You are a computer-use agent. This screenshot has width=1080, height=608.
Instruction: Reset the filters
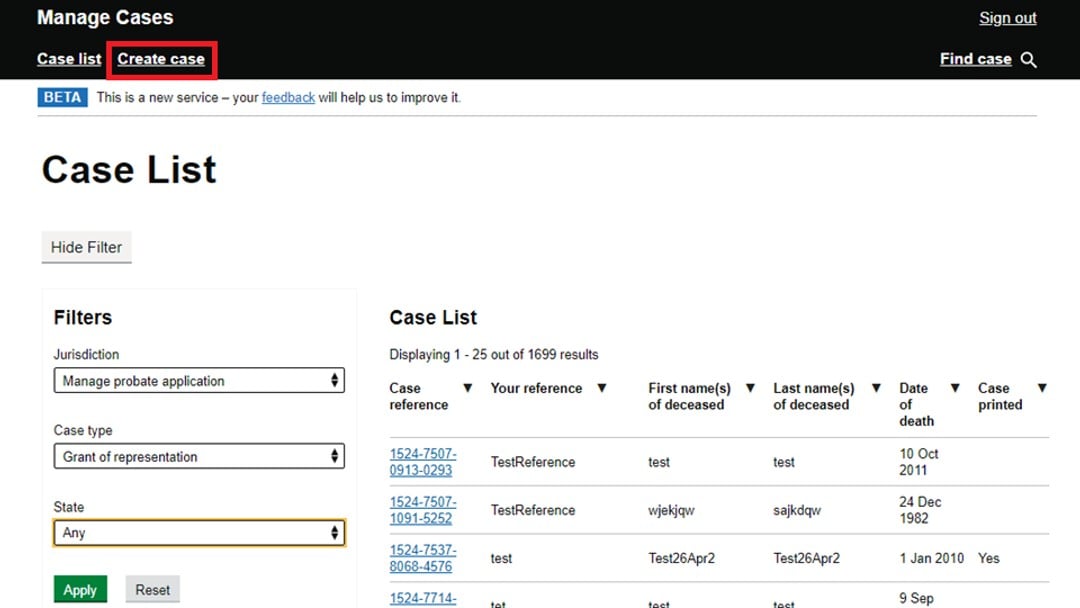click(x=152, y=590)
